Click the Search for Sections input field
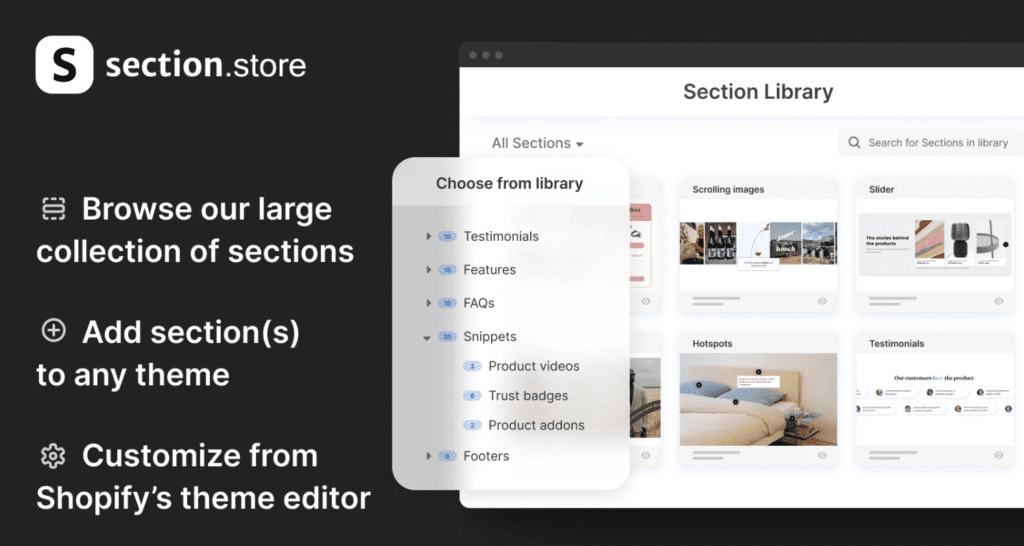 click(937, 143)
